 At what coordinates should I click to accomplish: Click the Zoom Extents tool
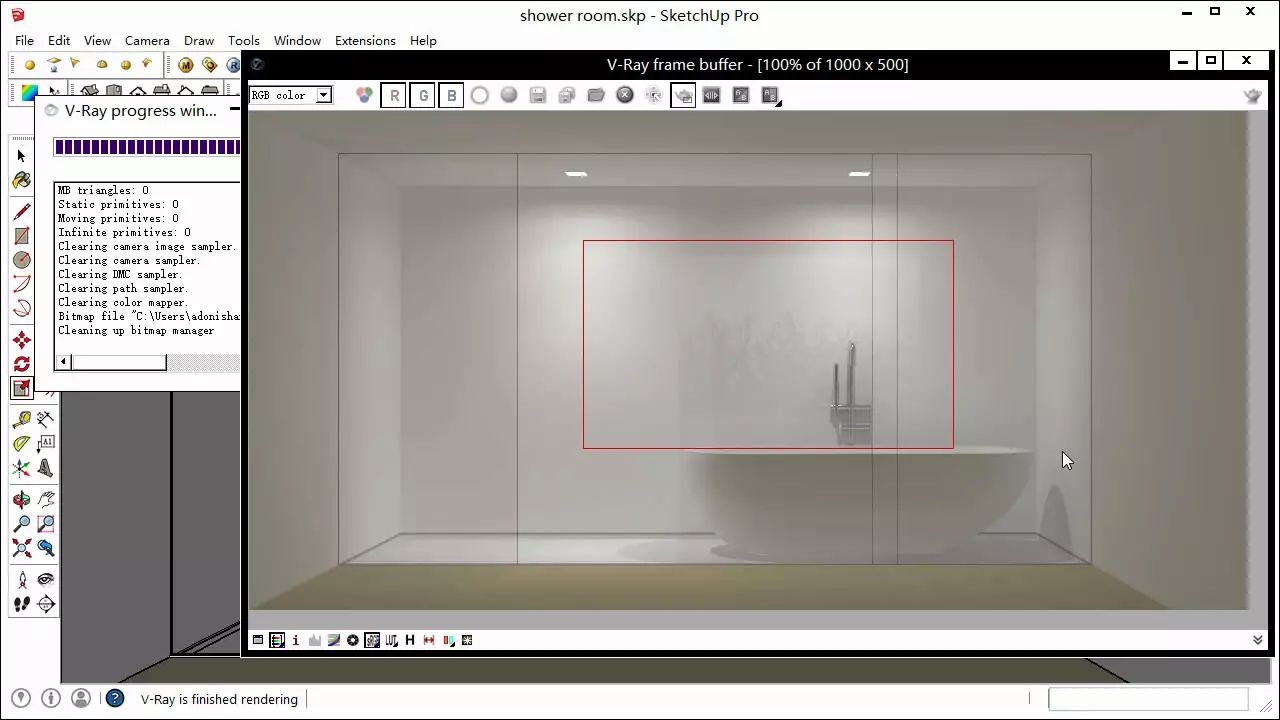[x=22, y=548]
